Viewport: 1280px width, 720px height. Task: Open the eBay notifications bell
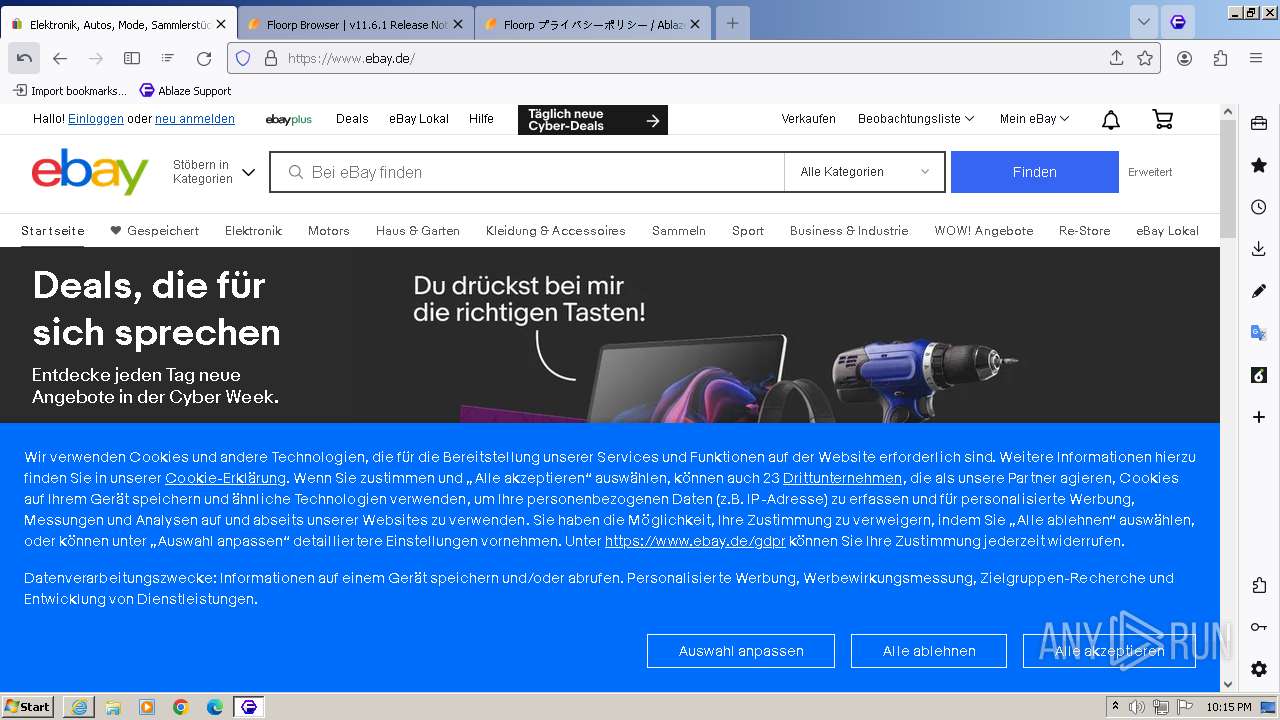(x=1111, y=120)
